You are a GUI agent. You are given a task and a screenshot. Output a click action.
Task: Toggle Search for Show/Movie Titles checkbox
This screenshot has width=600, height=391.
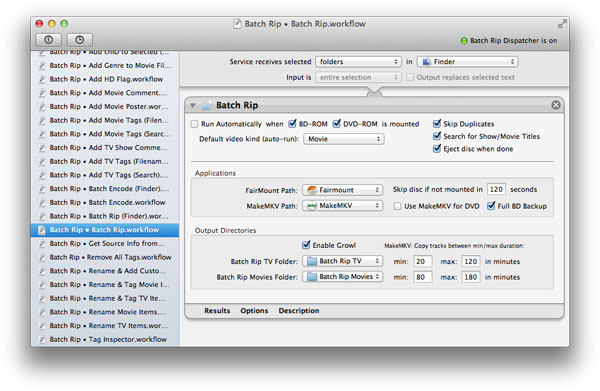(x=437, y=136)
